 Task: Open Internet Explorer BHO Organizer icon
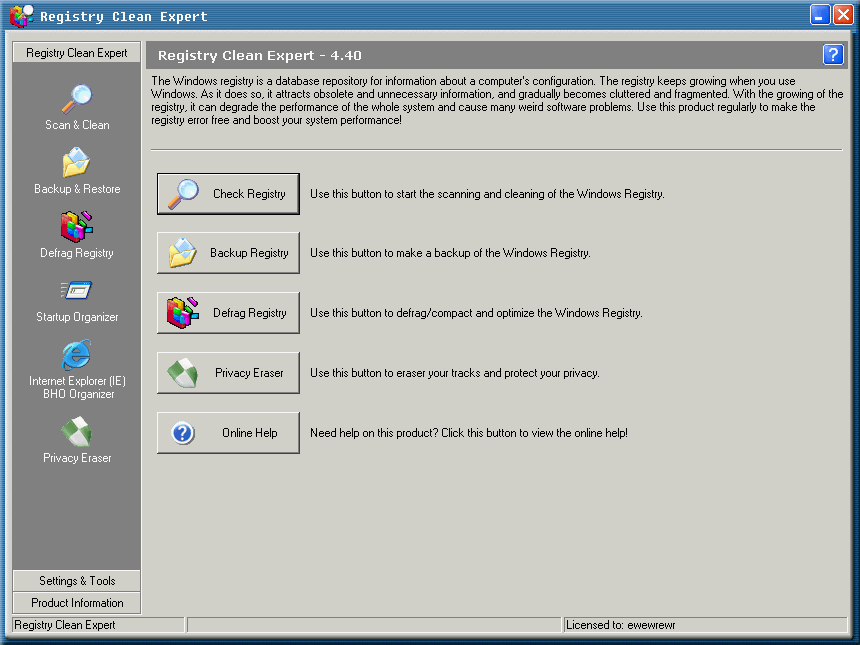click(76, 355)
